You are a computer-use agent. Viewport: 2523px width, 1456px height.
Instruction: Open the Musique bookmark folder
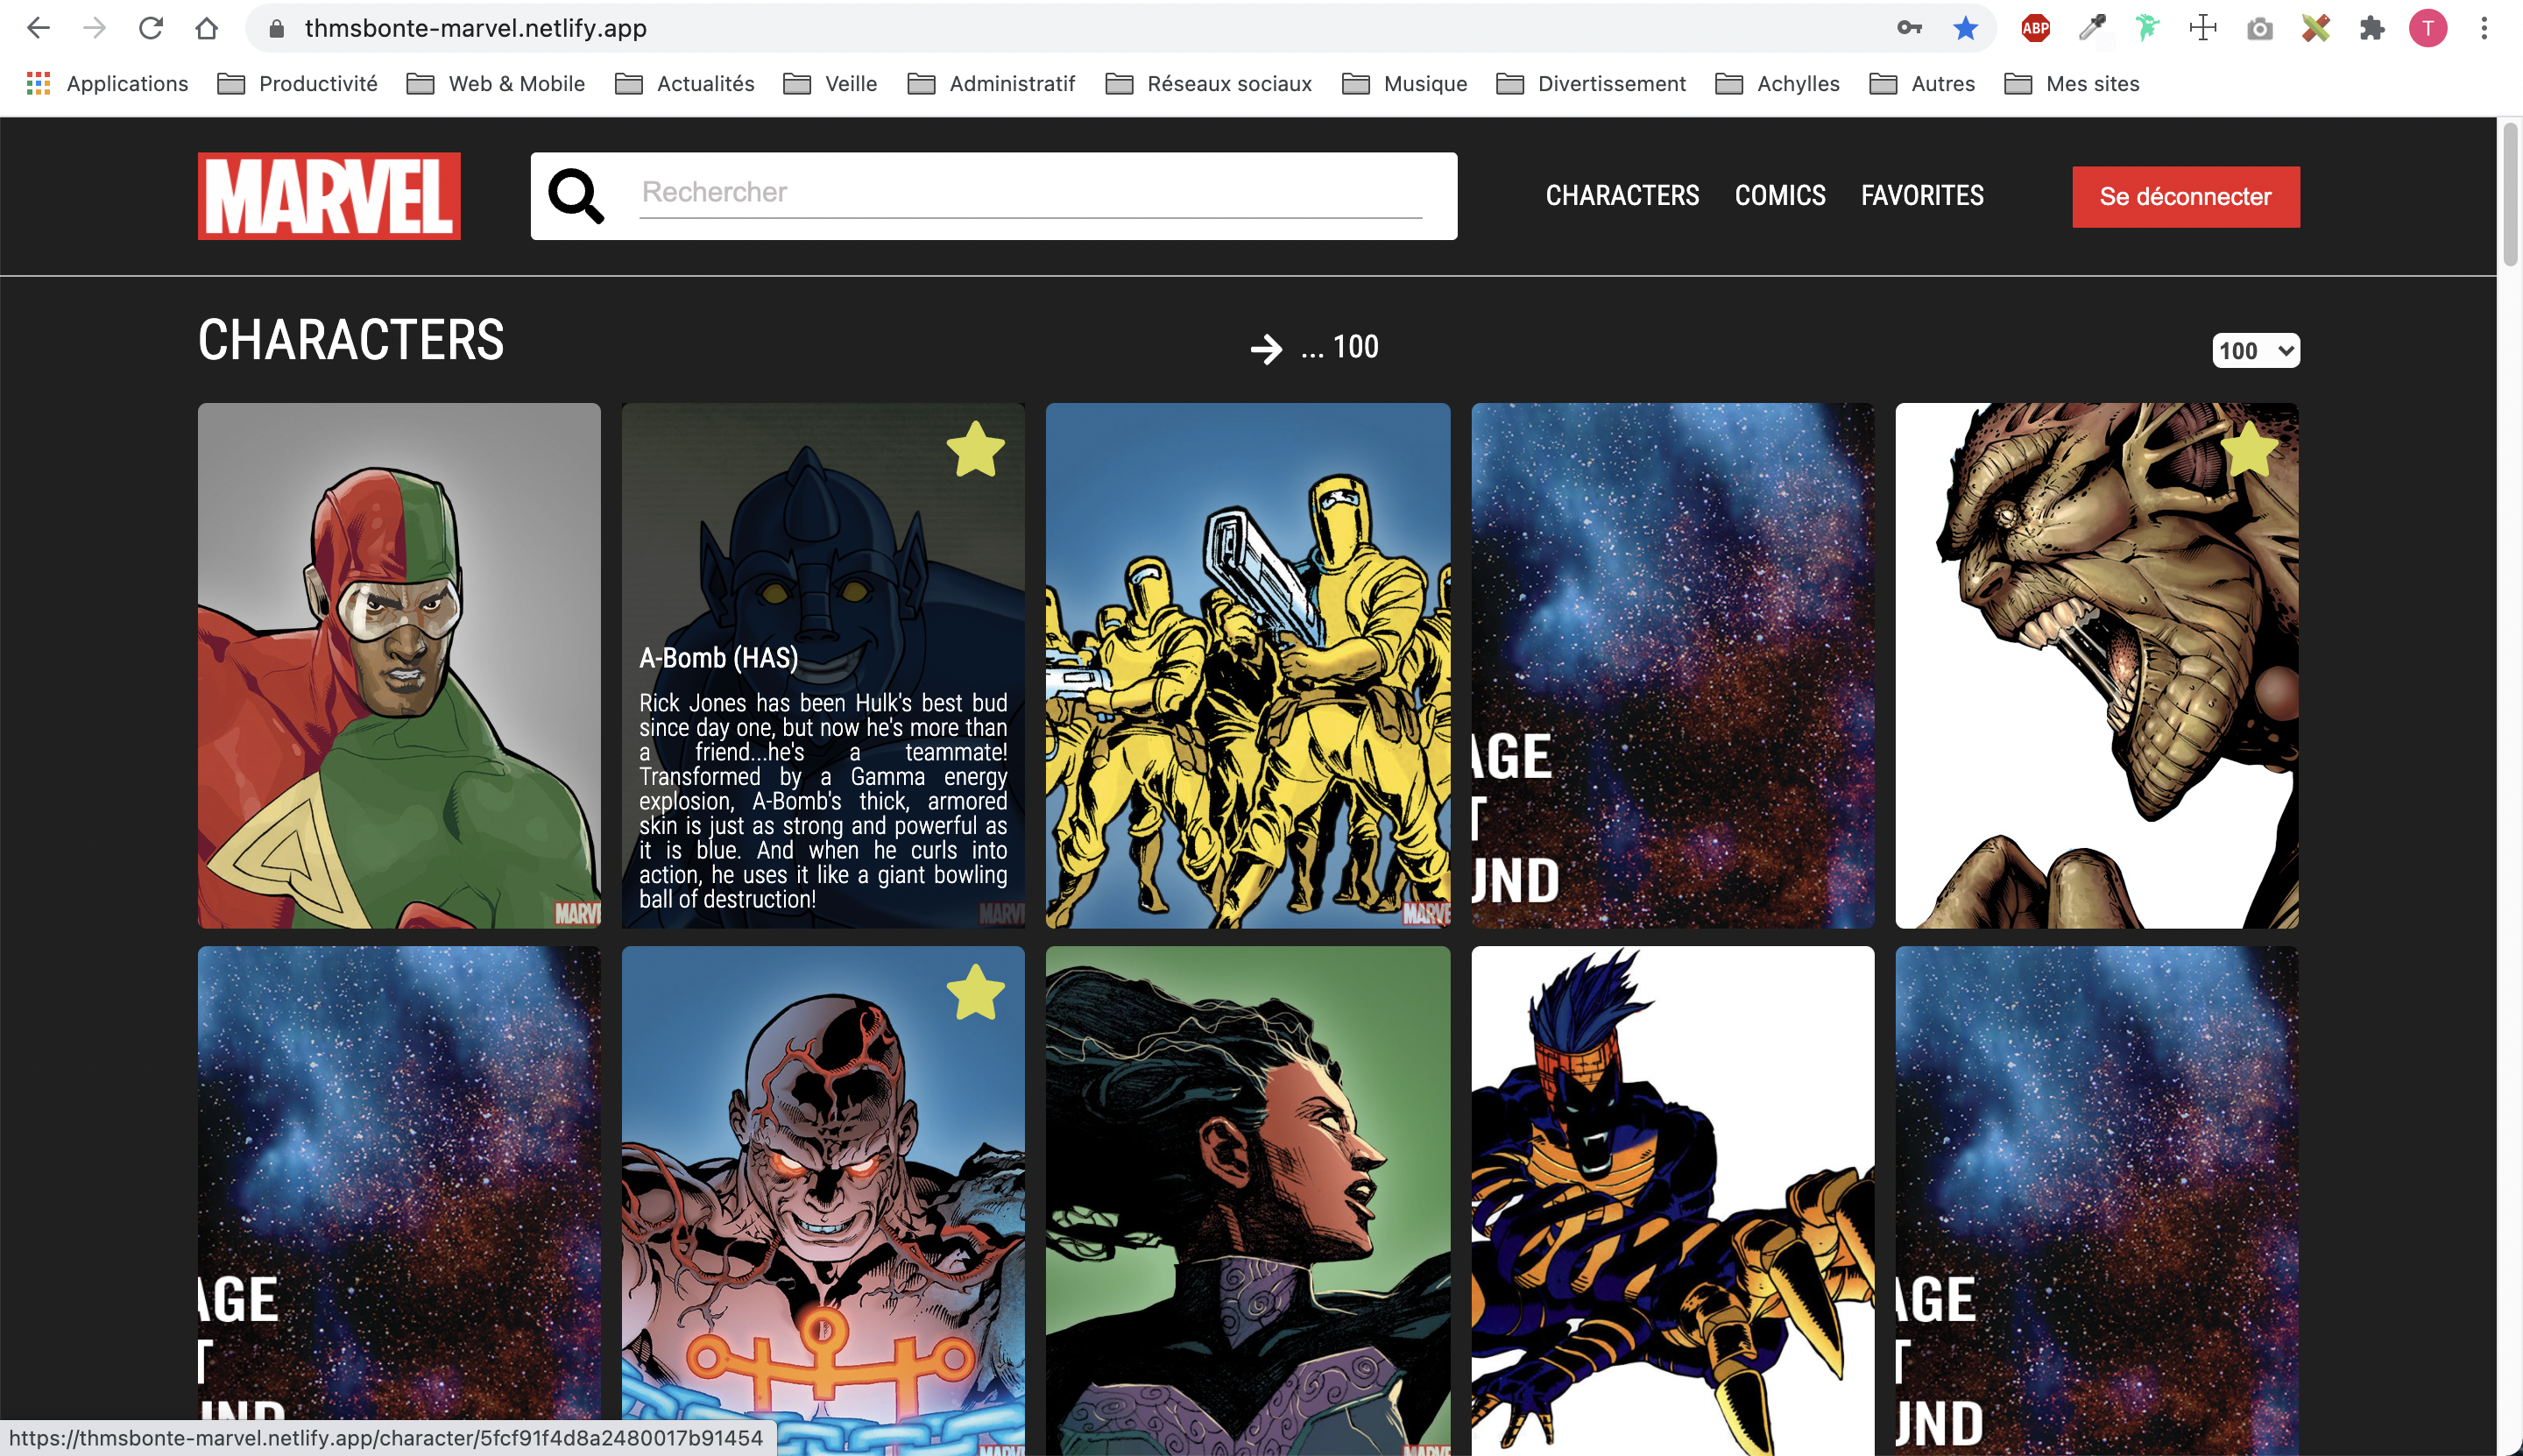click(1405, 84)
